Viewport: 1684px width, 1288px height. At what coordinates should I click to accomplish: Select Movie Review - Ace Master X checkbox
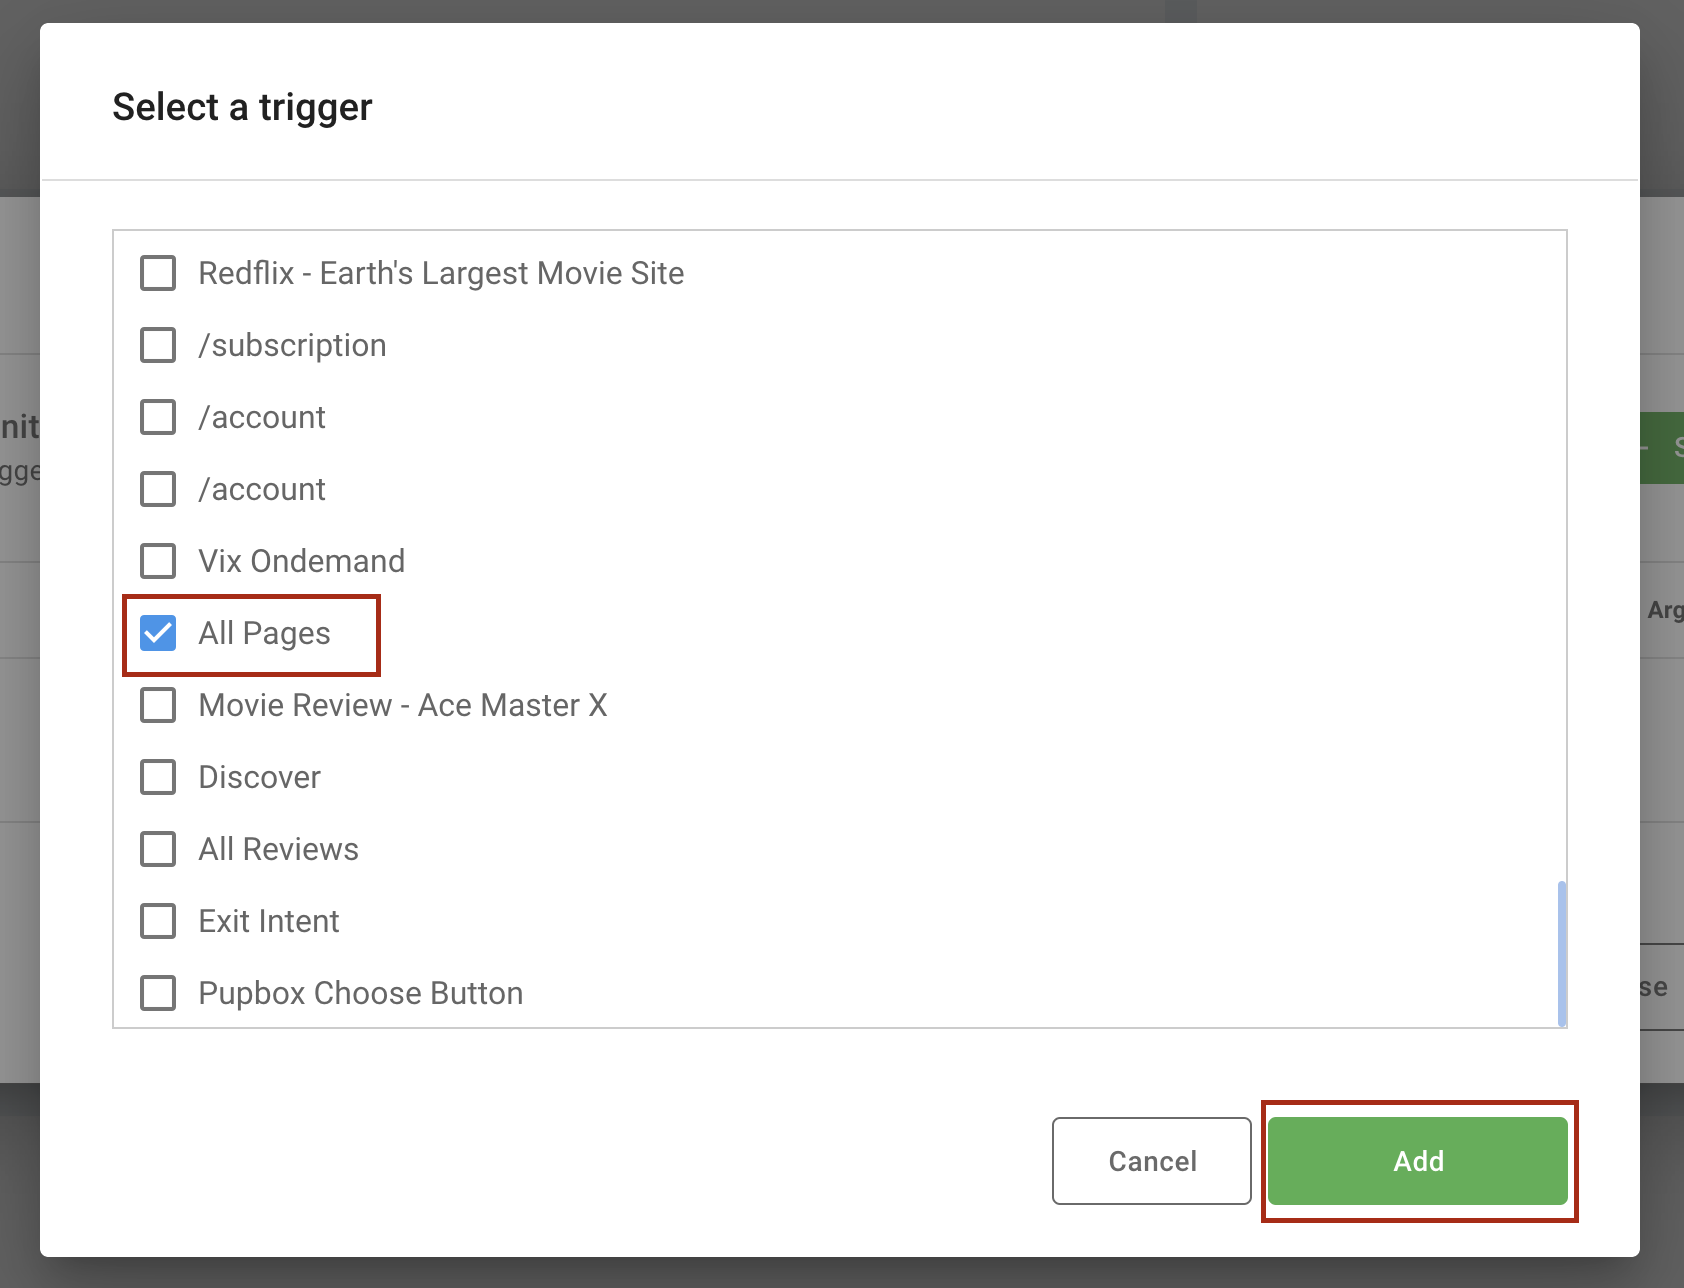(x=158, y=705)
